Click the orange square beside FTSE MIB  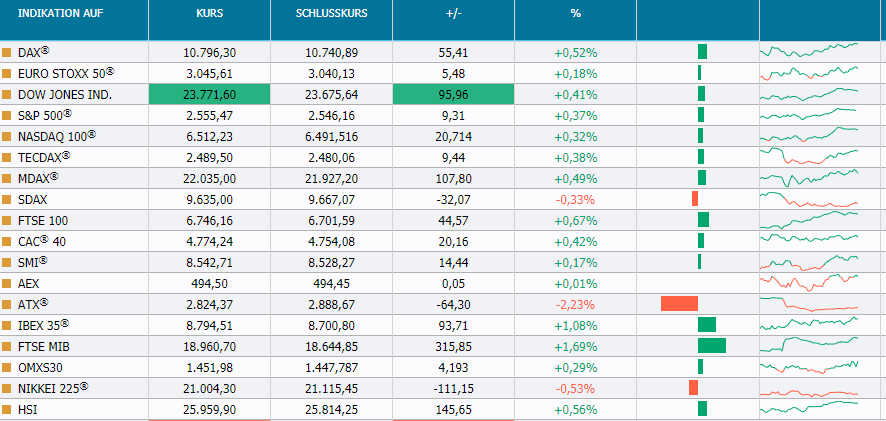(x=7, y=346)
